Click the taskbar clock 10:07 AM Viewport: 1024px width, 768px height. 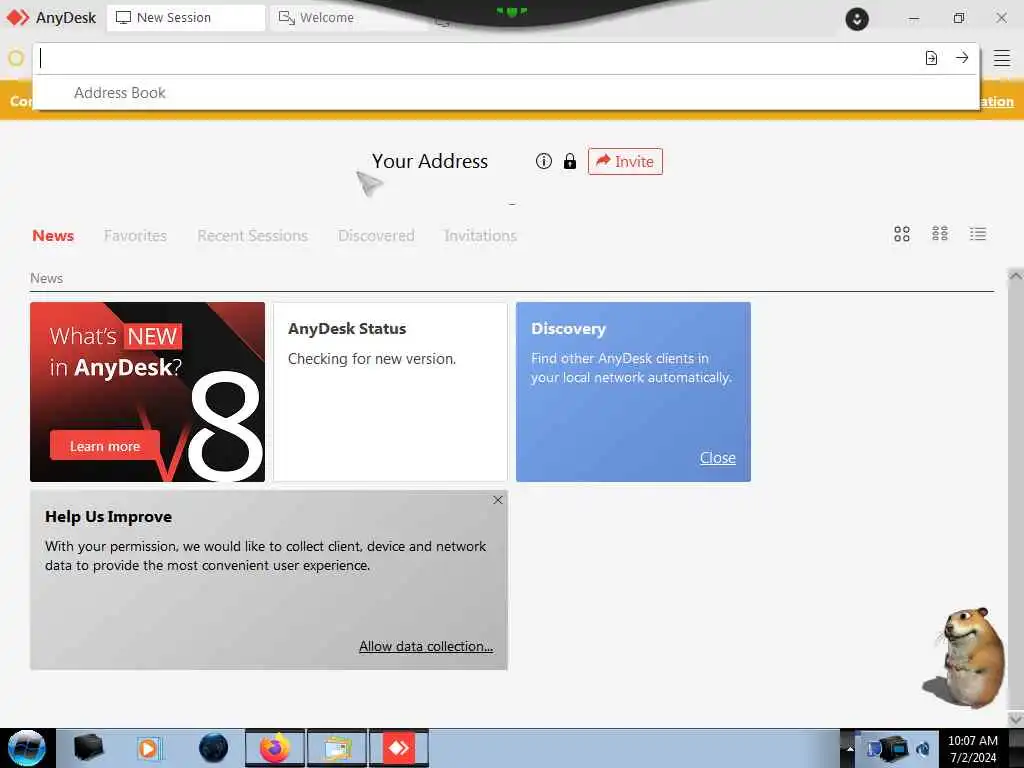point(973,741)
